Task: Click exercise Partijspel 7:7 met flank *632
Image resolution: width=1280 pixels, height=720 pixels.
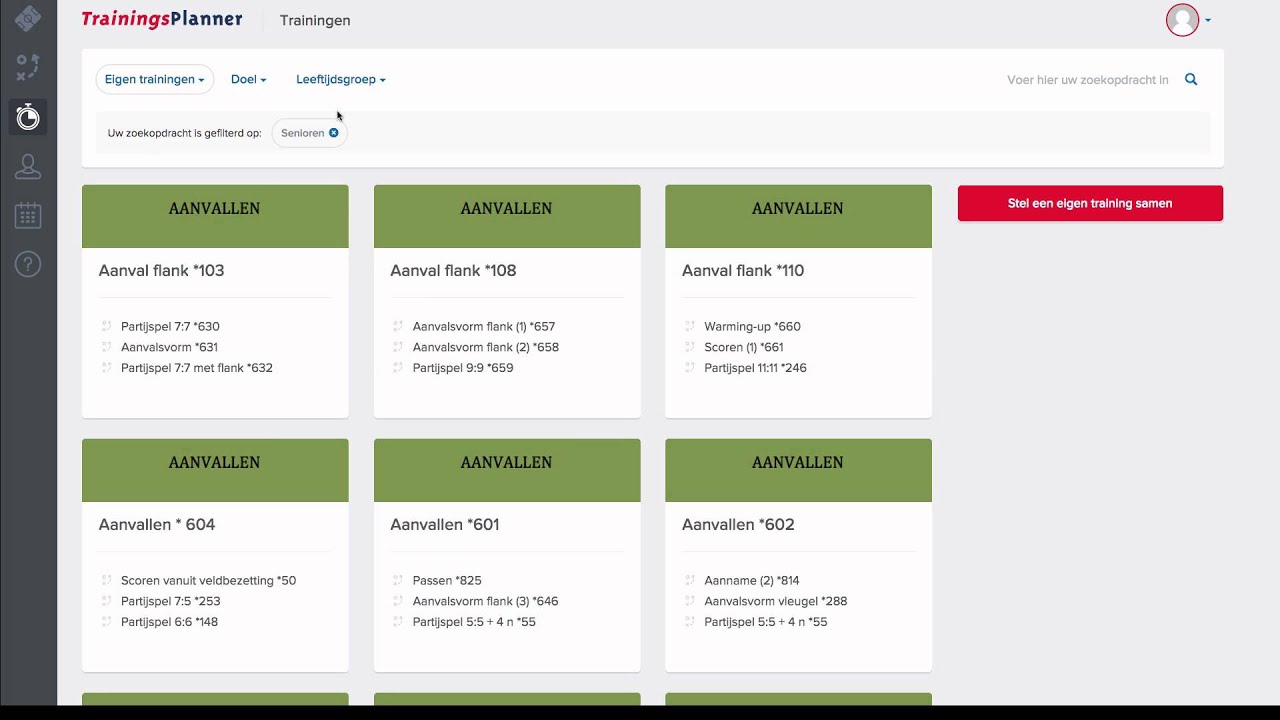Action: tap(197, 368)
